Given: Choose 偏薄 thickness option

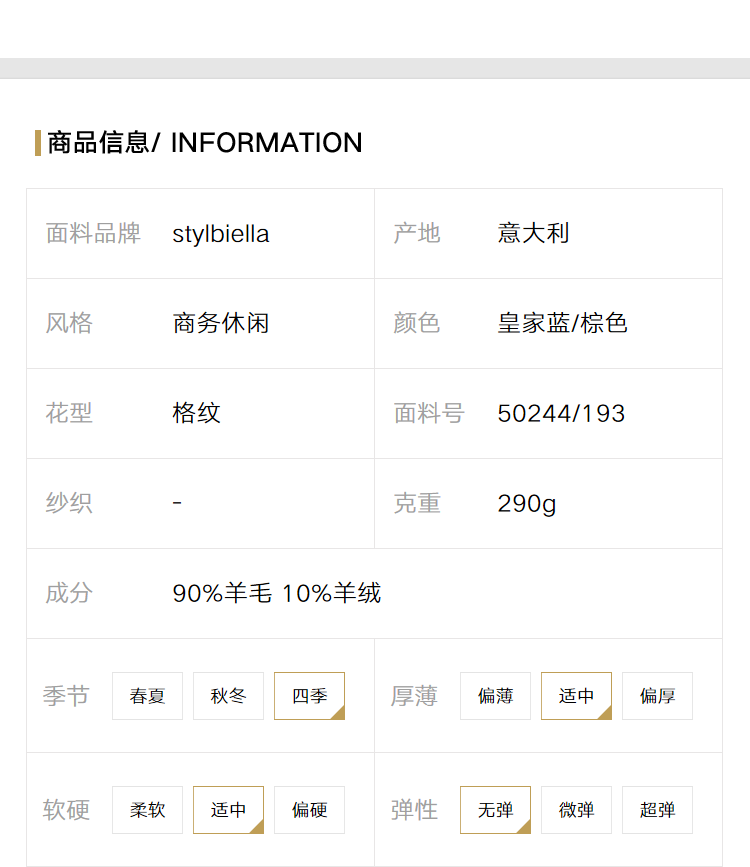Looking at the screenshot, I should tap(495, 696).
